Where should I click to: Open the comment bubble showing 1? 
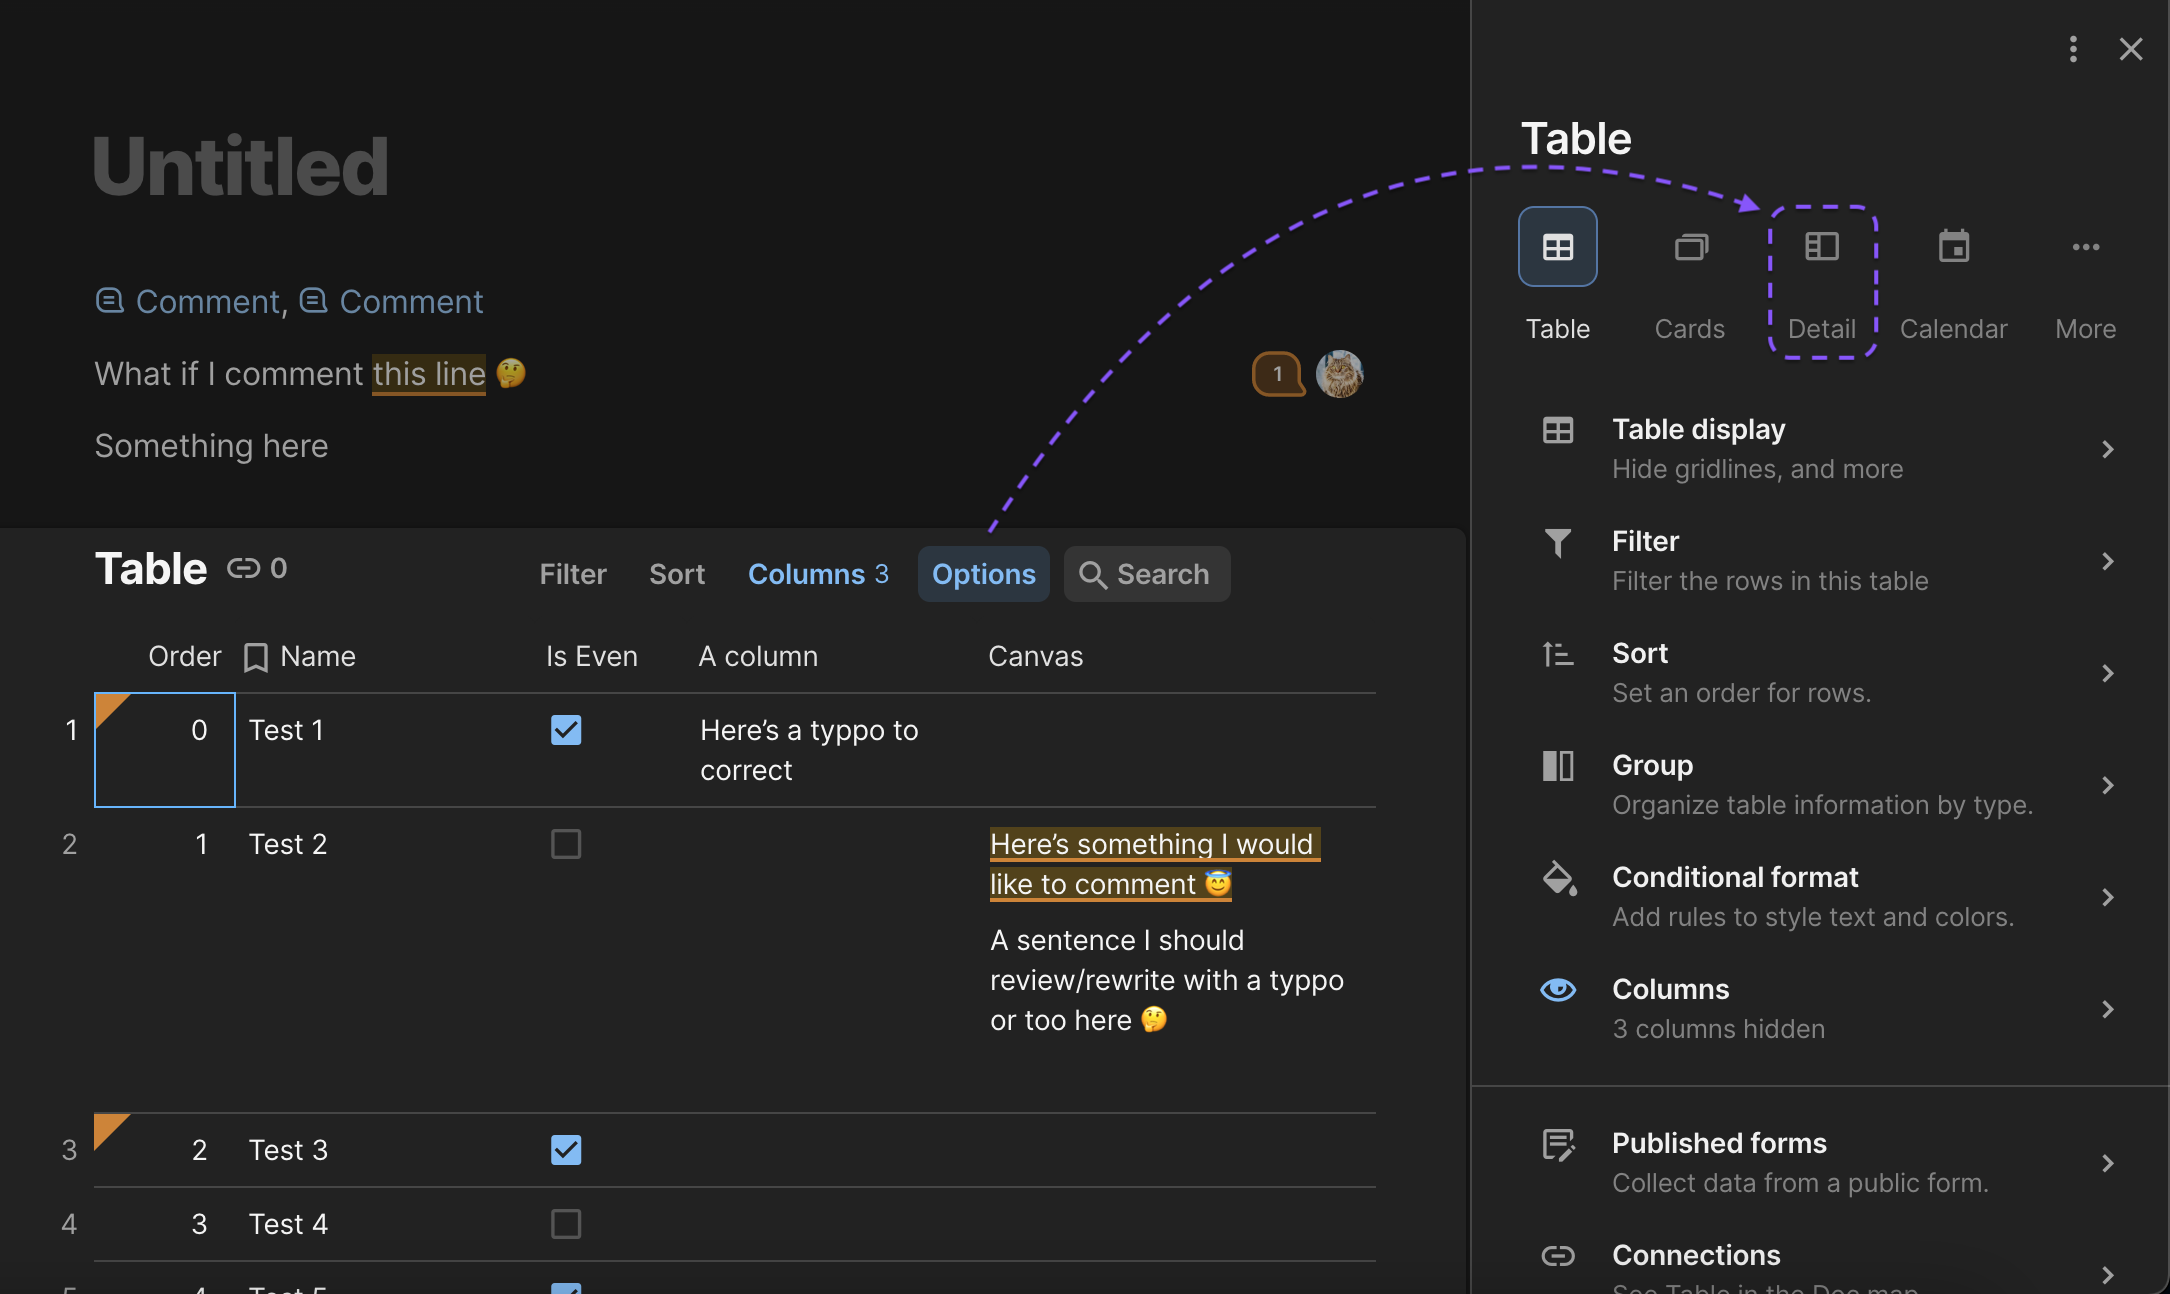click(1277, 374)
